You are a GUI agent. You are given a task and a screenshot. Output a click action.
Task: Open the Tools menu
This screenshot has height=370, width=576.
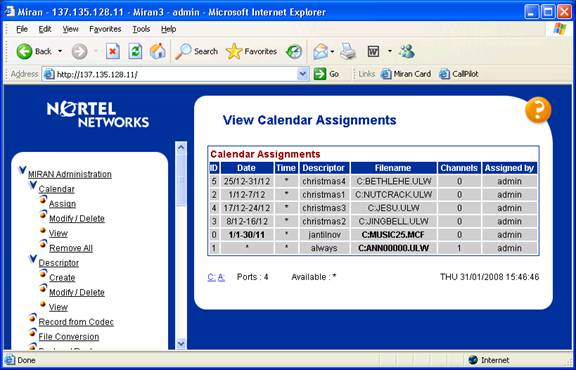pyautogui.click(x=141, y=29)
